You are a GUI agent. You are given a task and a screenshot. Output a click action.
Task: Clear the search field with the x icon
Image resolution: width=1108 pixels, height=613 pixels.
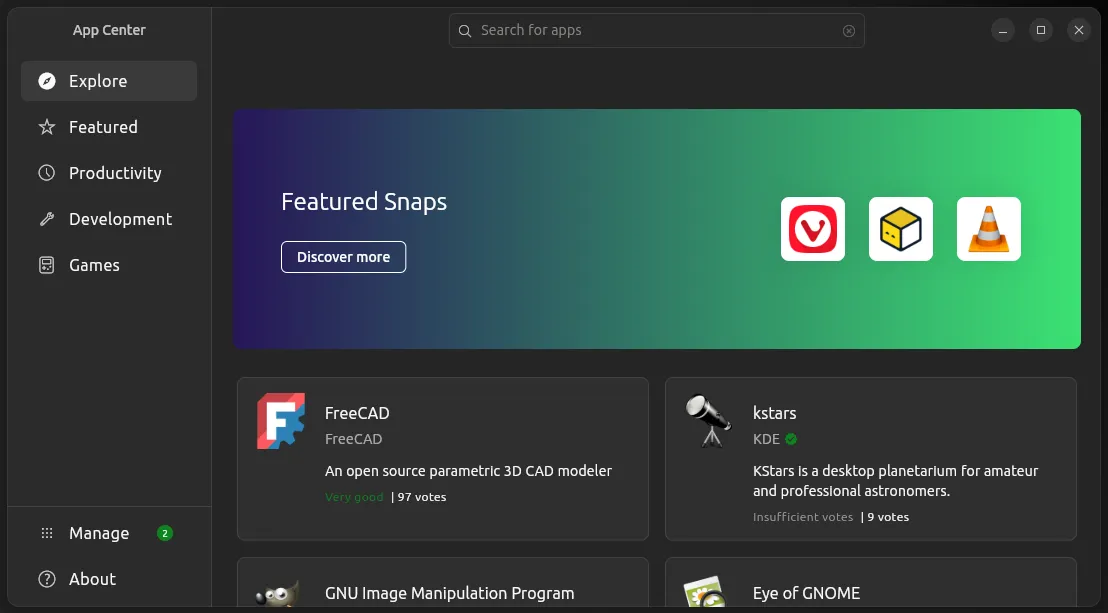(849, 30)
